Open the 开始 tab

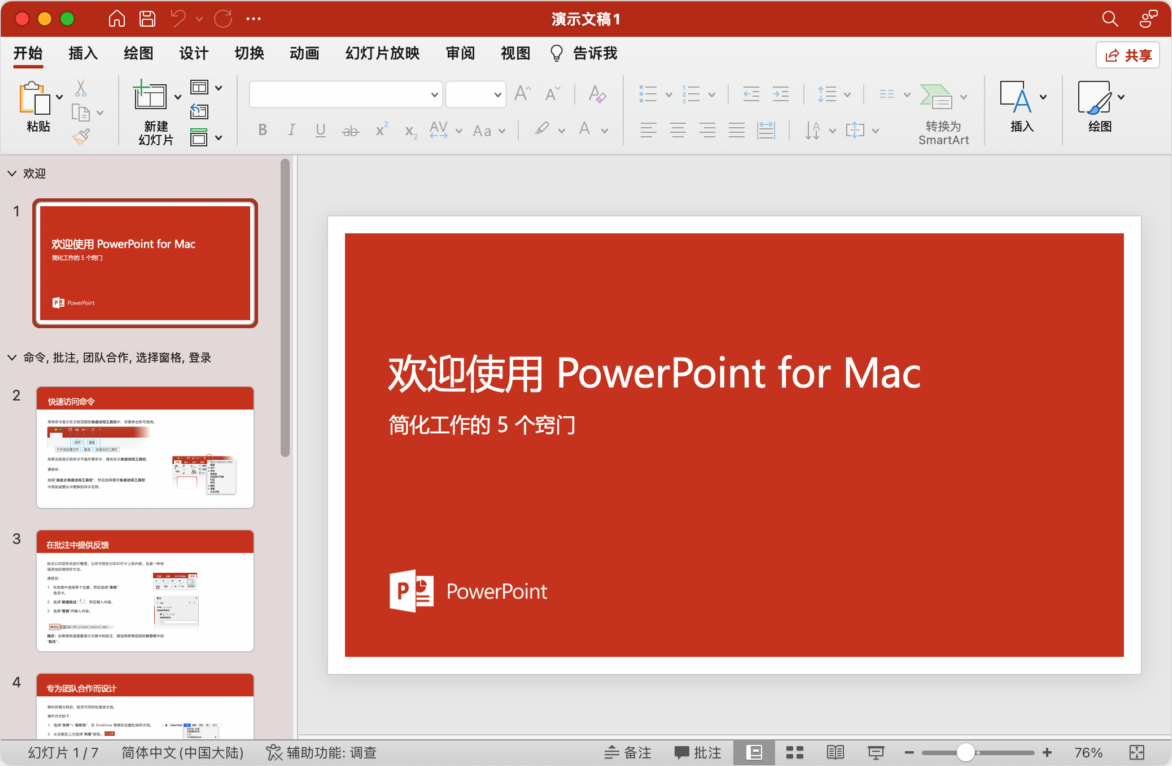28,53
